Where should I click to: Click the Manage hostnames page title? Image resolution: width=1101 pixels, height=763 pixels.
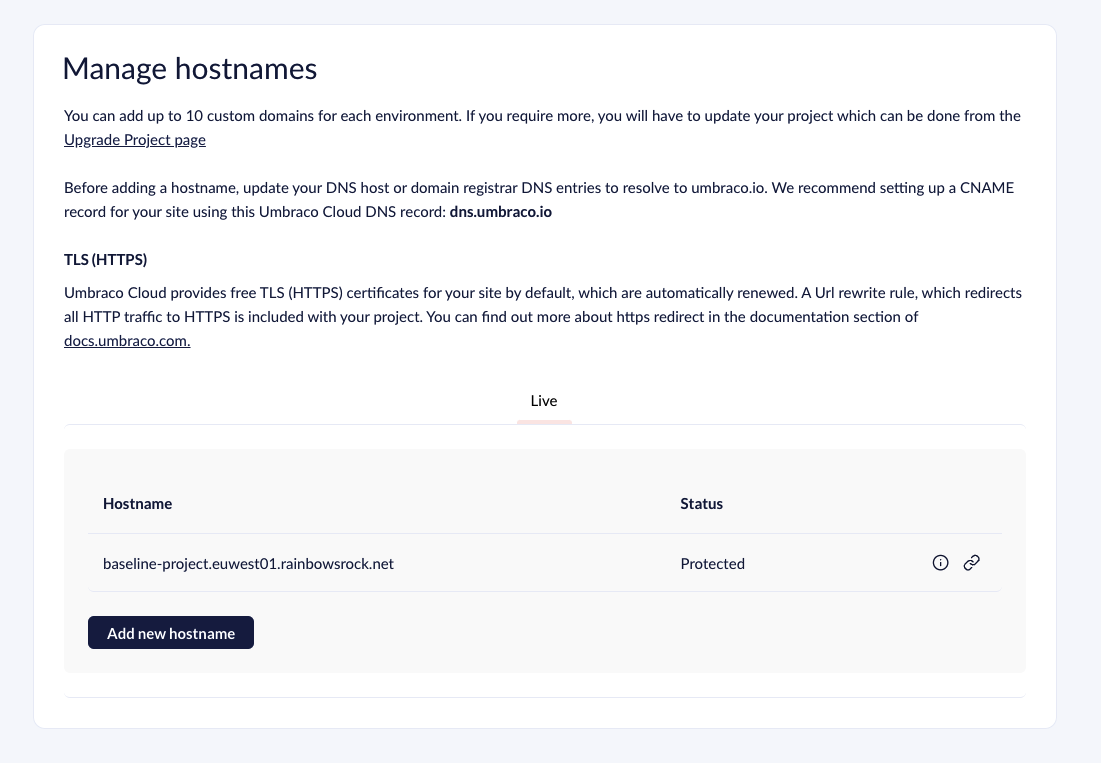(x=190, y=68)
